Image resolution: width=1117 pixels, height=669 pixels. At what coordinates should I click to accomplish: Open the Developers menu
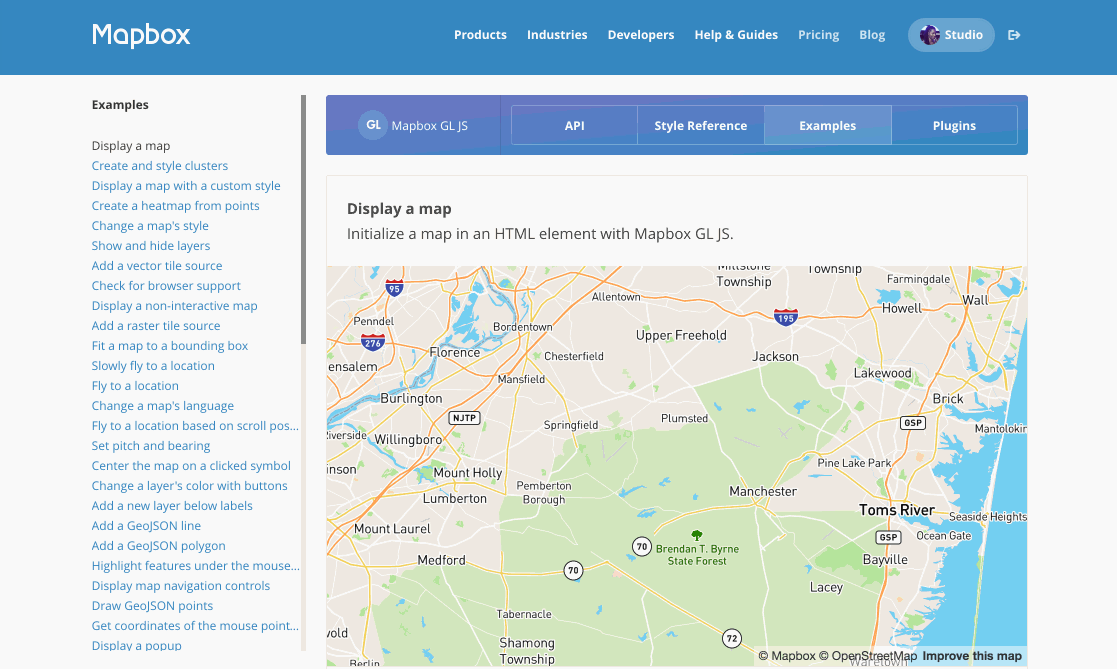(640, 35)
